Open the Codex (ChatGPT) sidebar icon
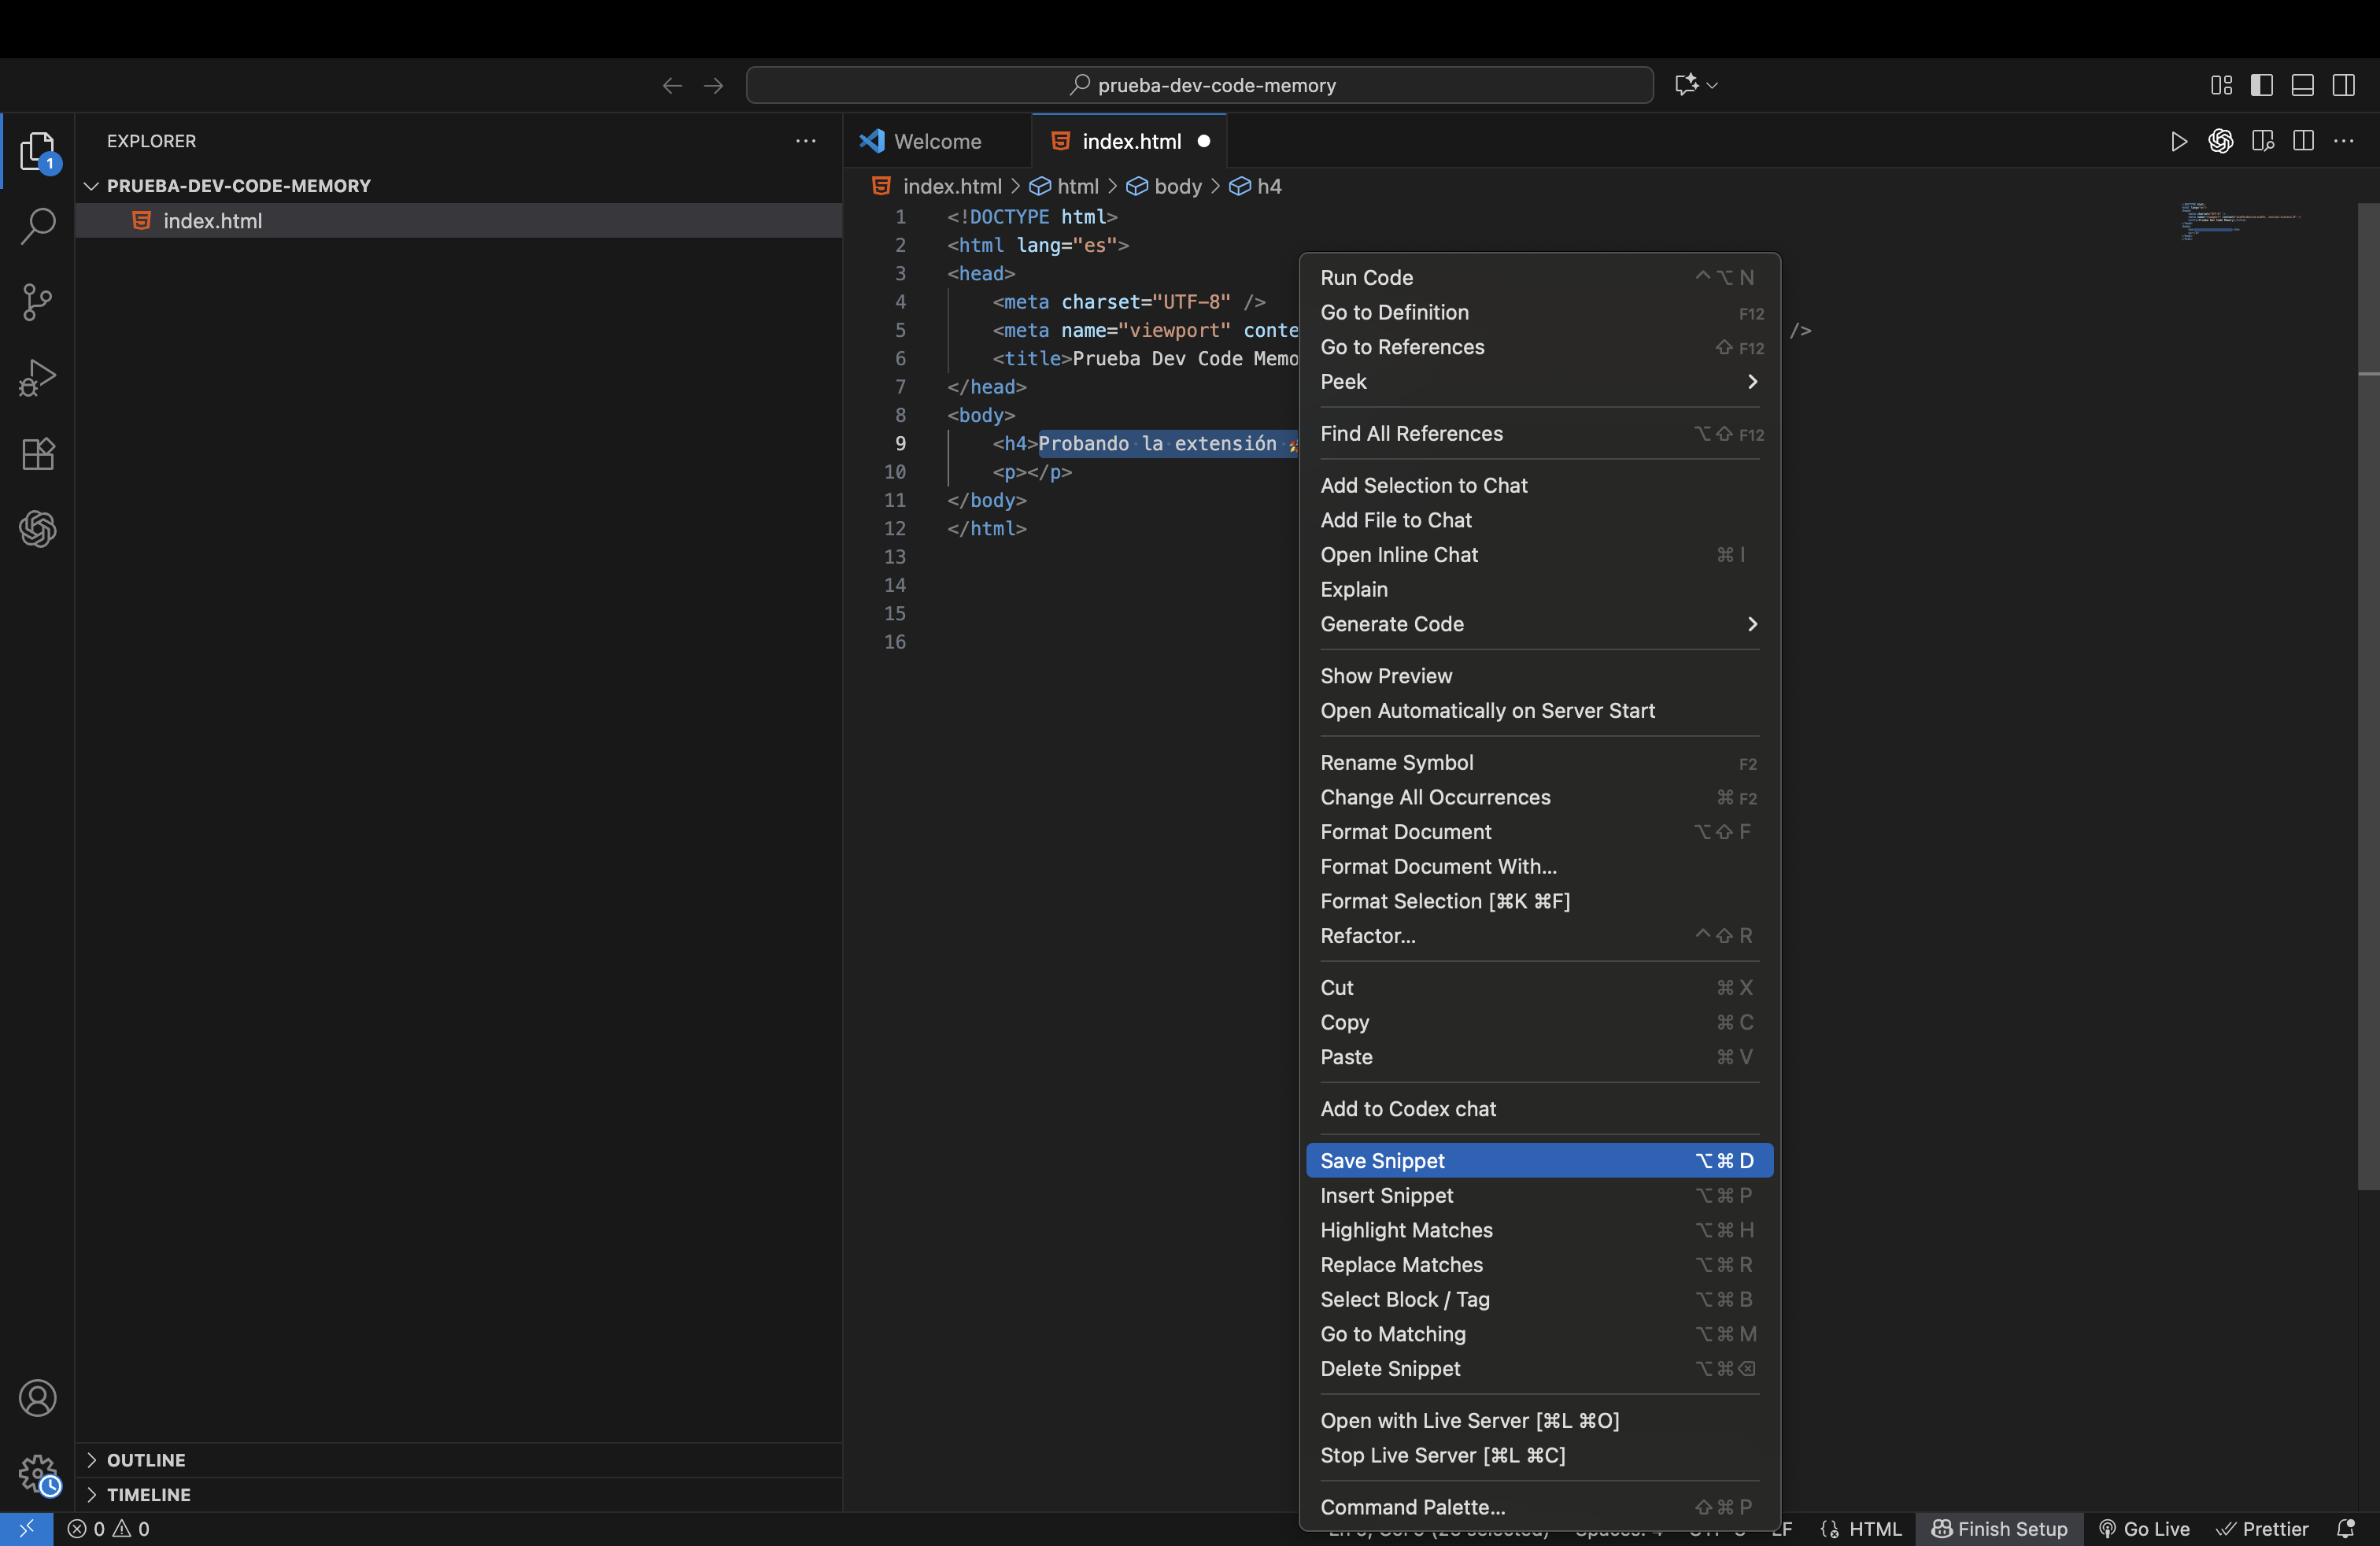 coord(37,529)
